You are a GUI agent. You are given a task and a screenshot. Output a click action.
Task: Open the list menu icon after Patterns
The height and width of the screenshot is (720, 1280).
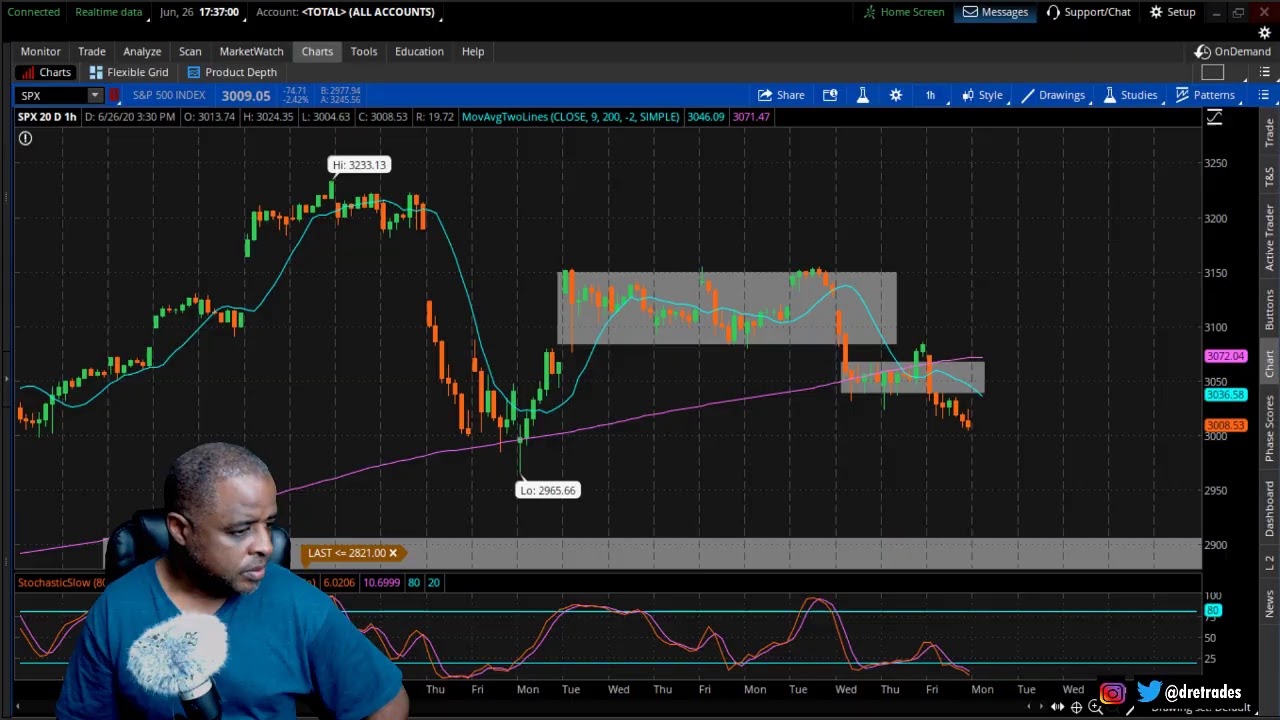click(x=1264, y=95)
